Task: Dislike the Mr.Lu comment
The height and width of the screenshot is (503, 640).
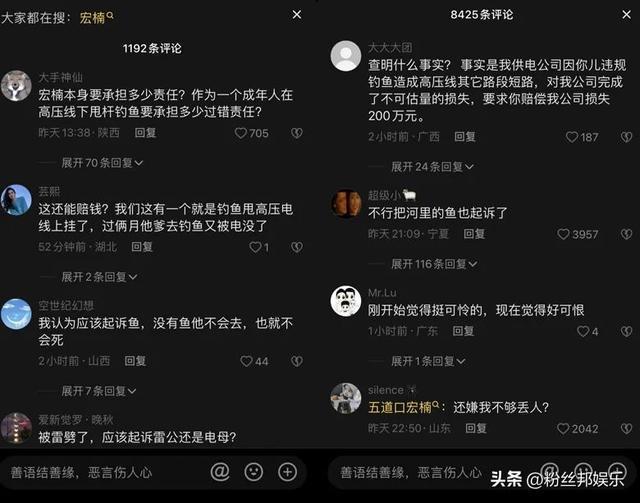Action: pos(627,331)
